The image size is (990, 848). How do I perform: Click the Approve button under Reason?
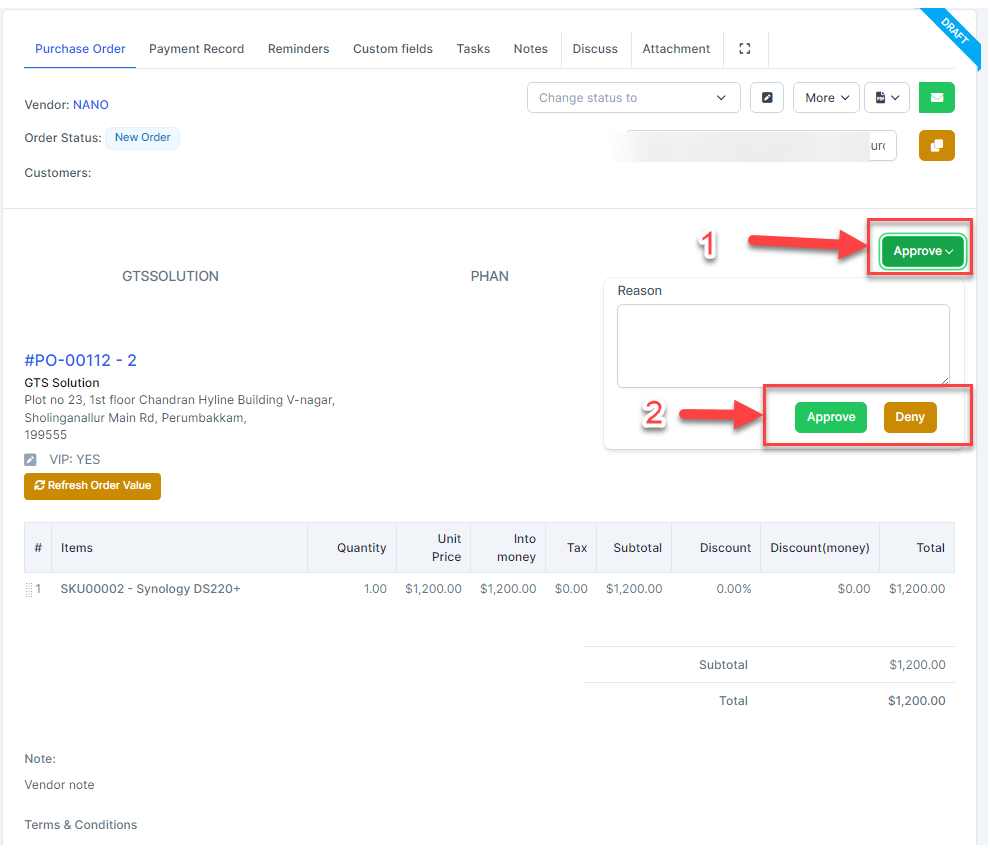(x=830, y=417)
